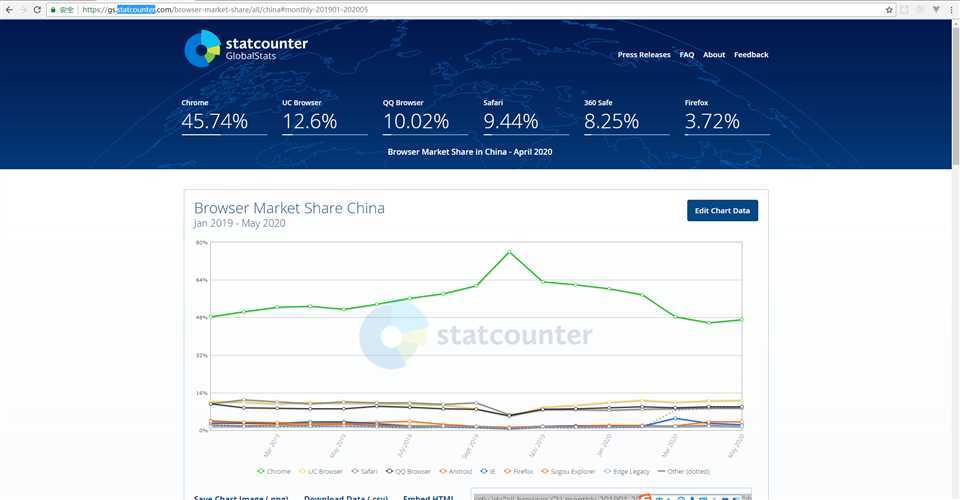
Task: Toggle the Android legend entry
Action: [456, 471]
